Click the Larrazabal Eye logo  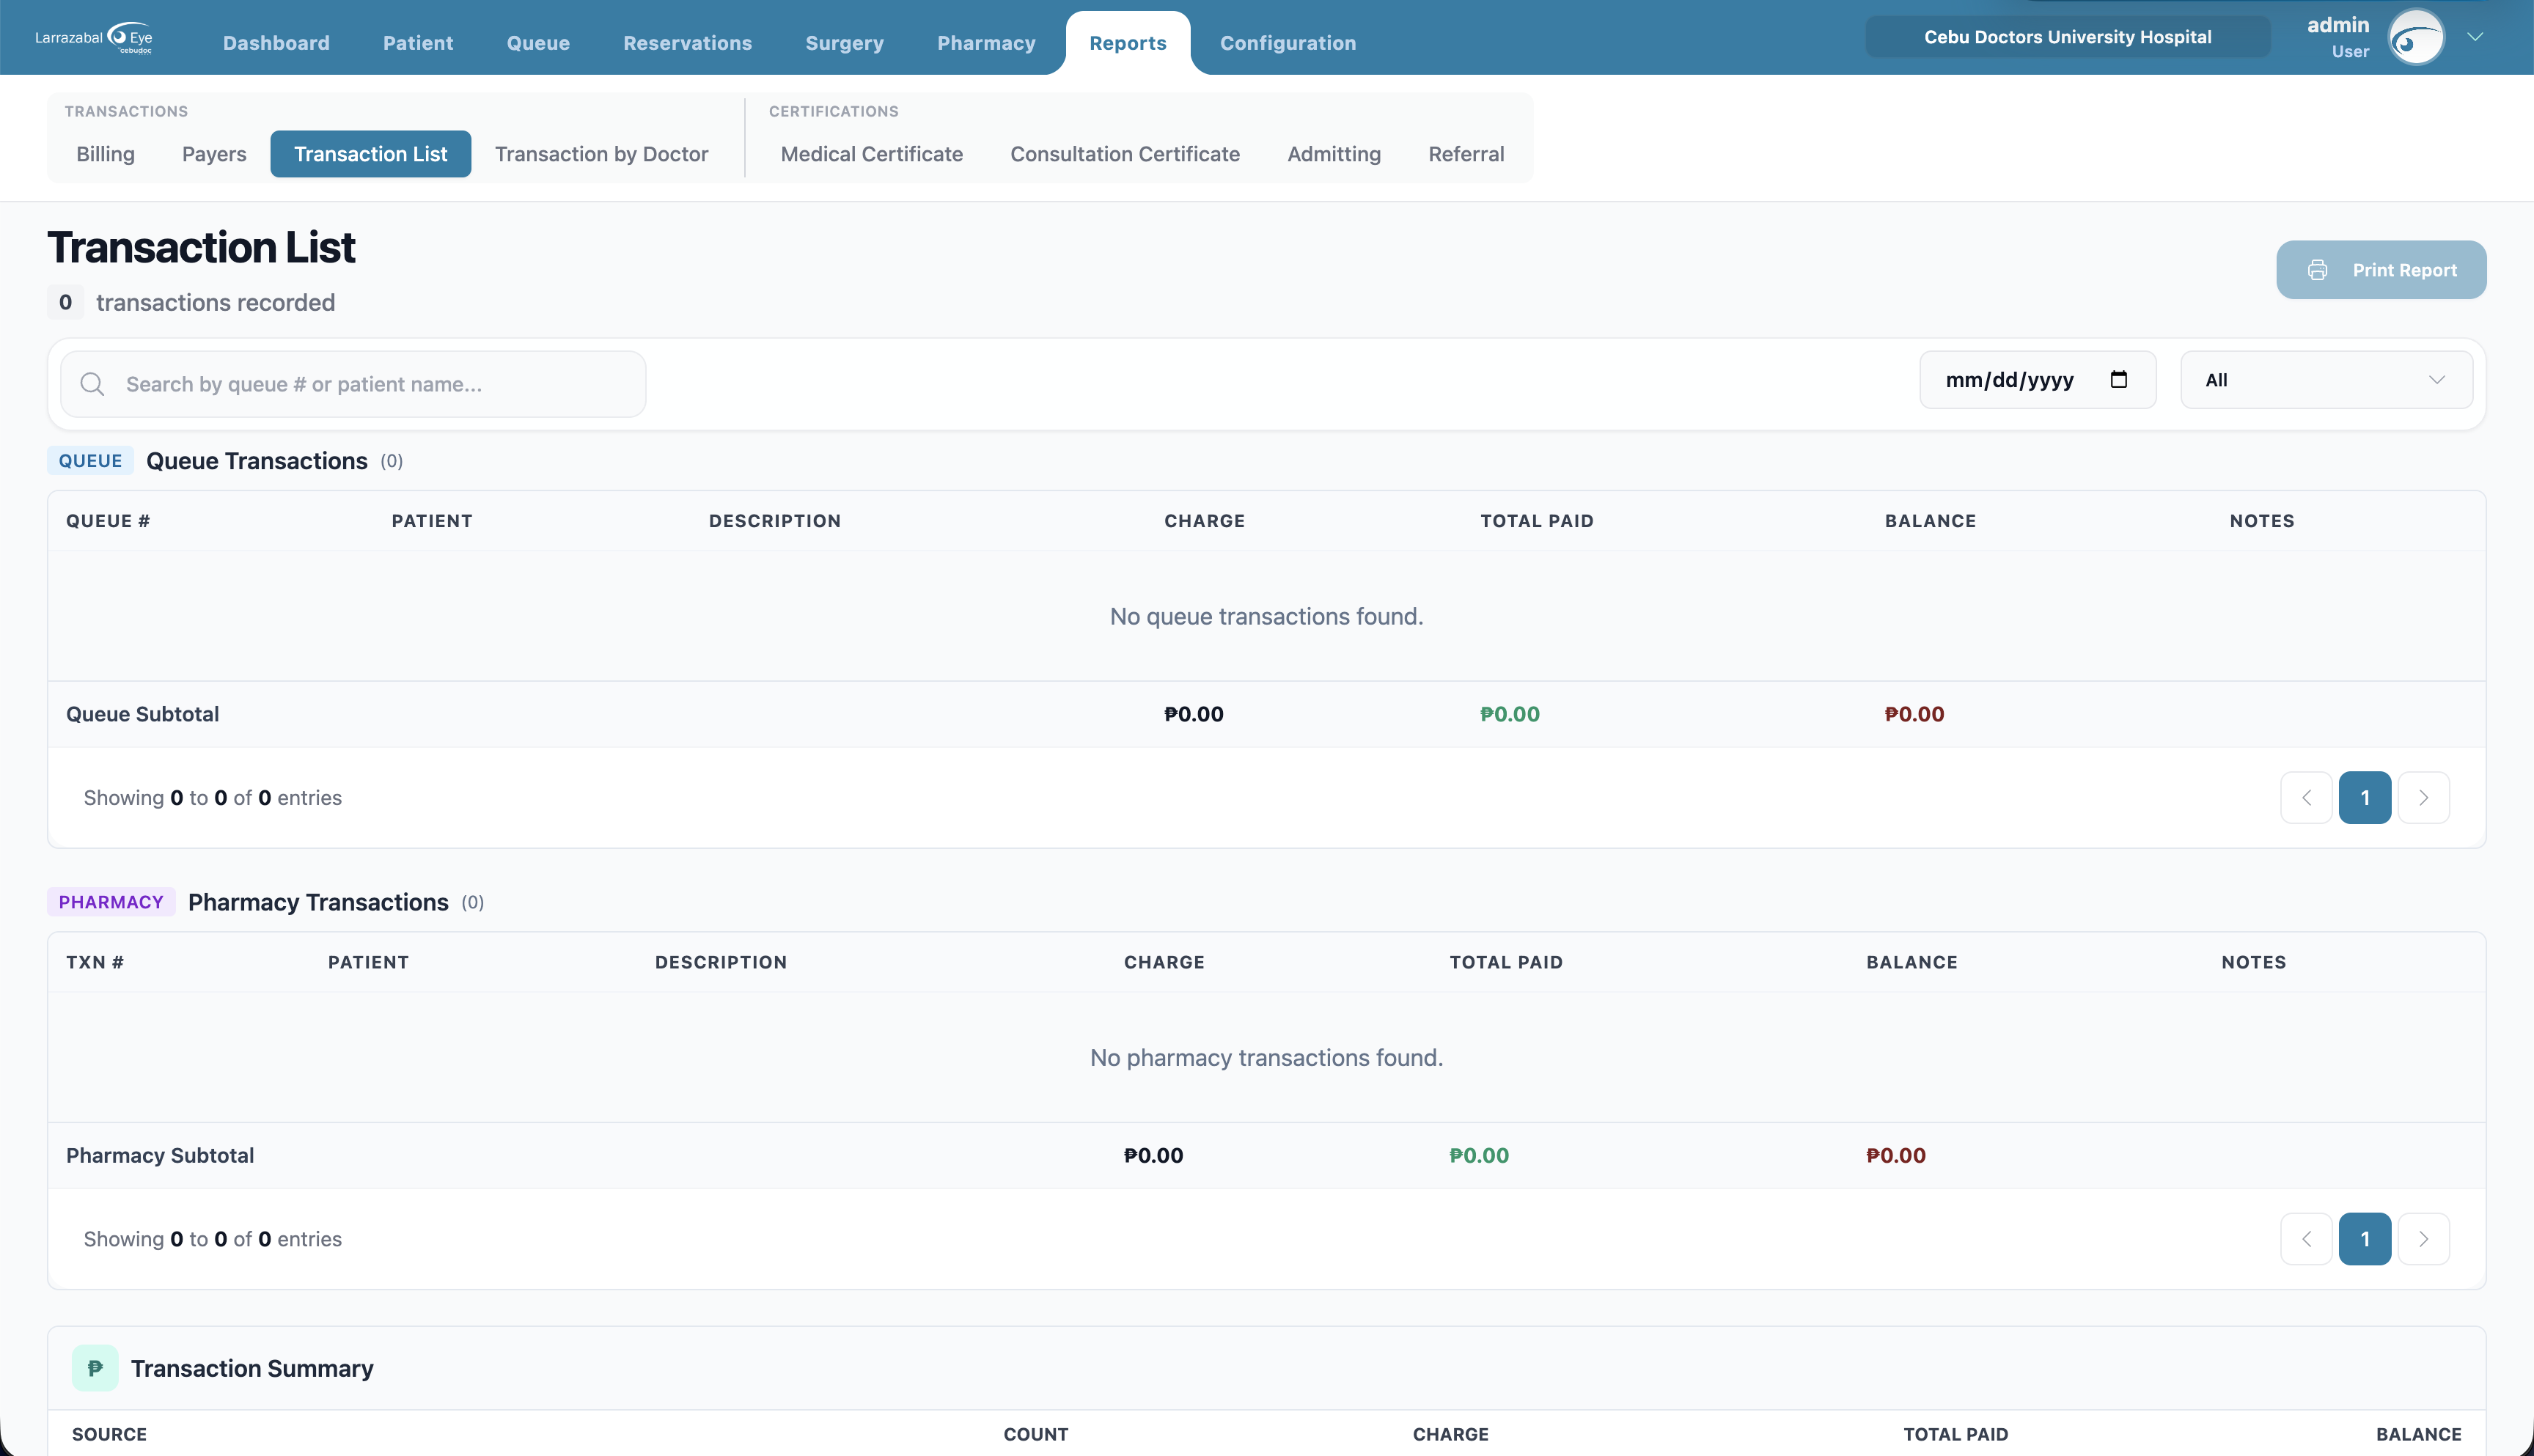94,38
